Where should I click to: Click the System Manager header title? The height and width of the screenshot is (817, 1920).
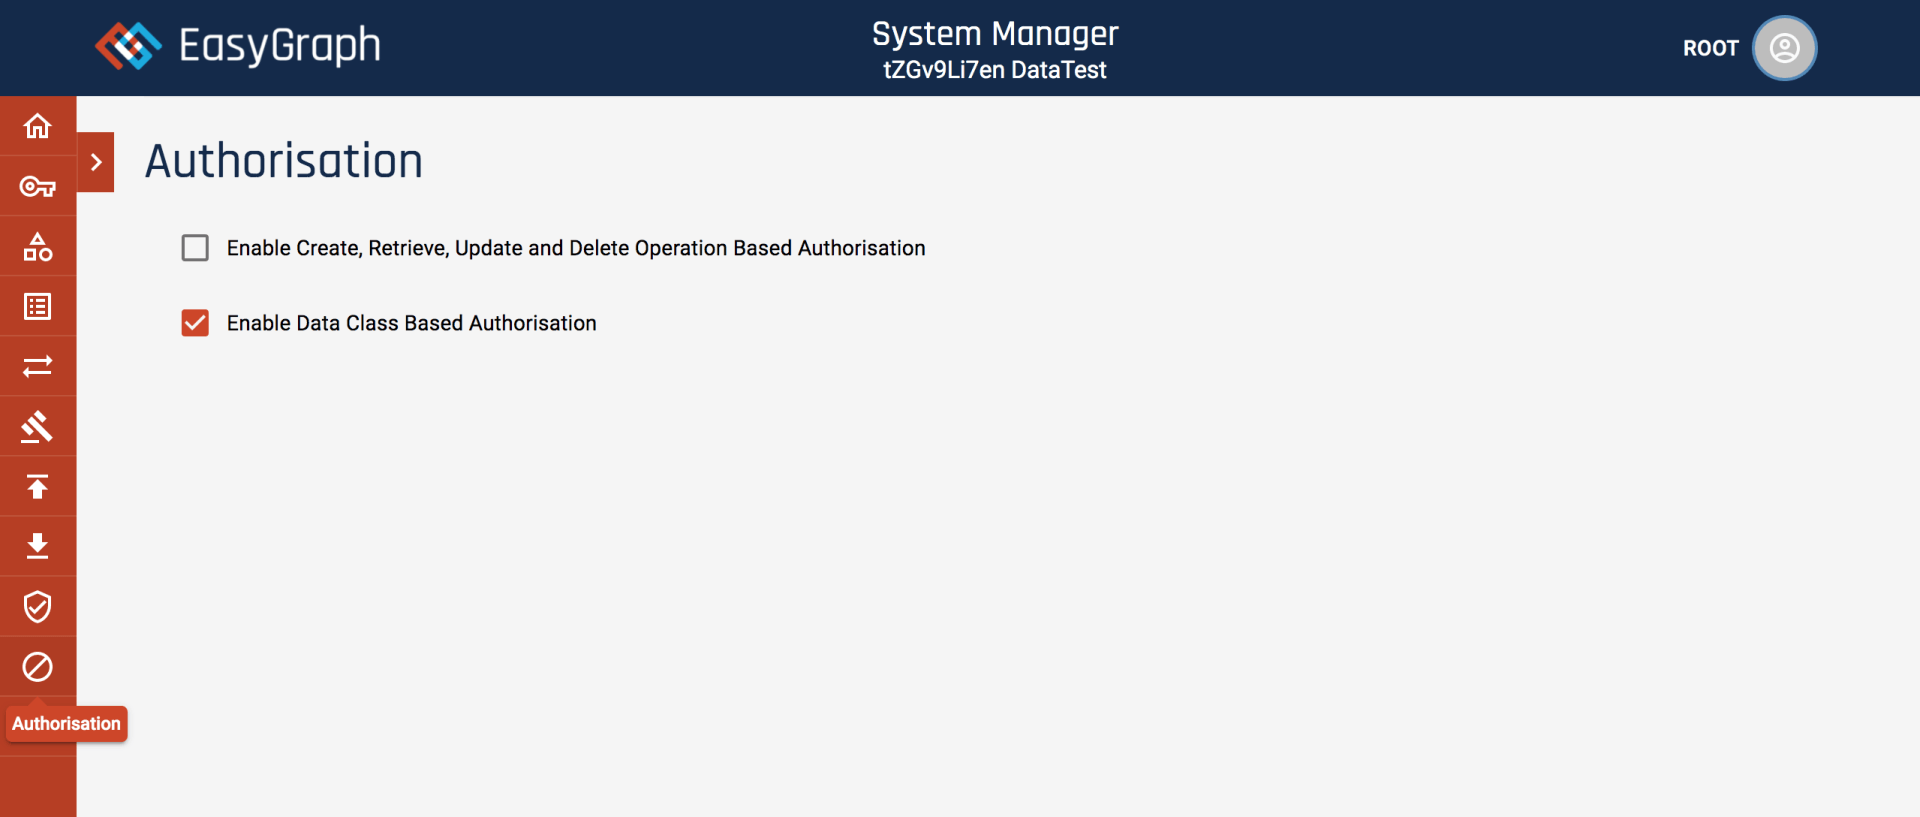pyautogui.click(x=995, y=34)
